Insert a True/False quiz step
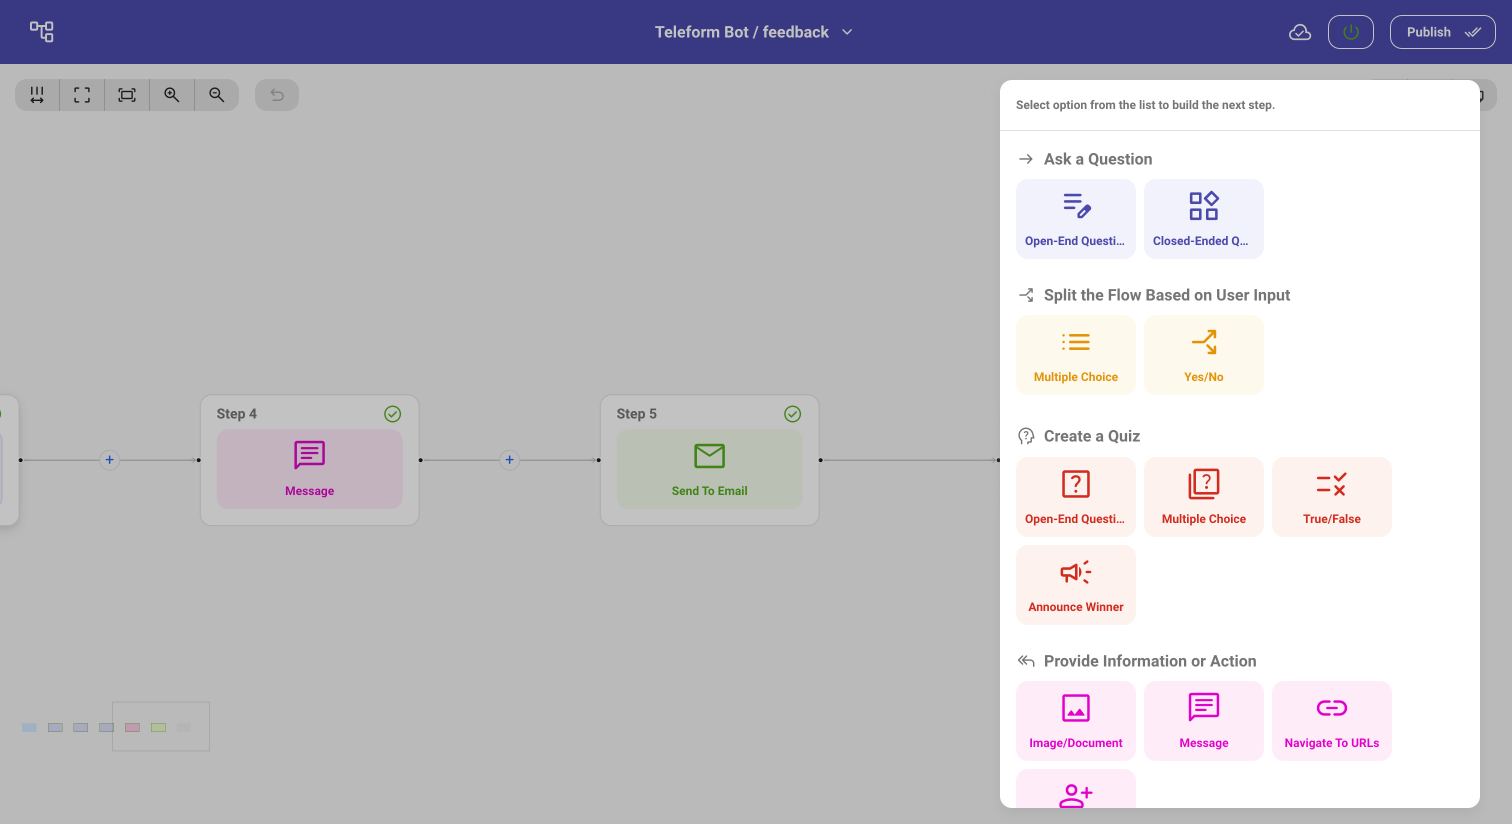The width and height of the screenshot is (1512, 824). point(1332,496)
